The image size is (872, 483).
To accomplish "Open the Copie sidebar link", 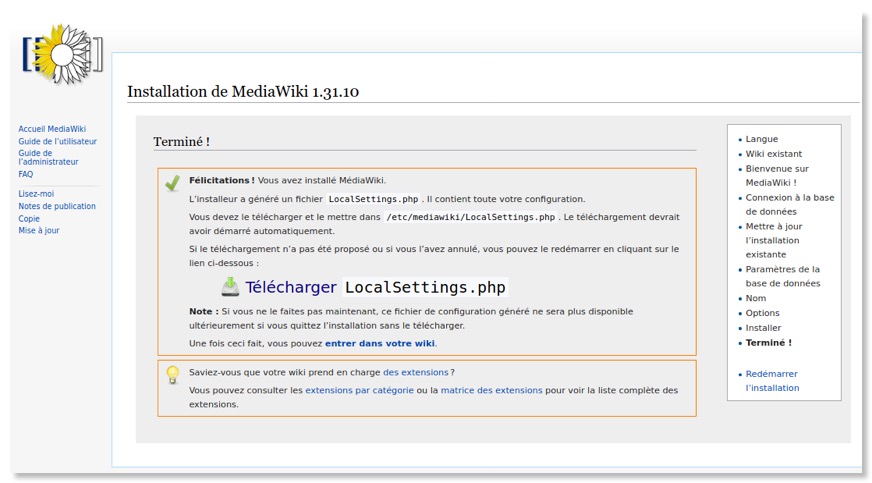I will tap(29, 218).
